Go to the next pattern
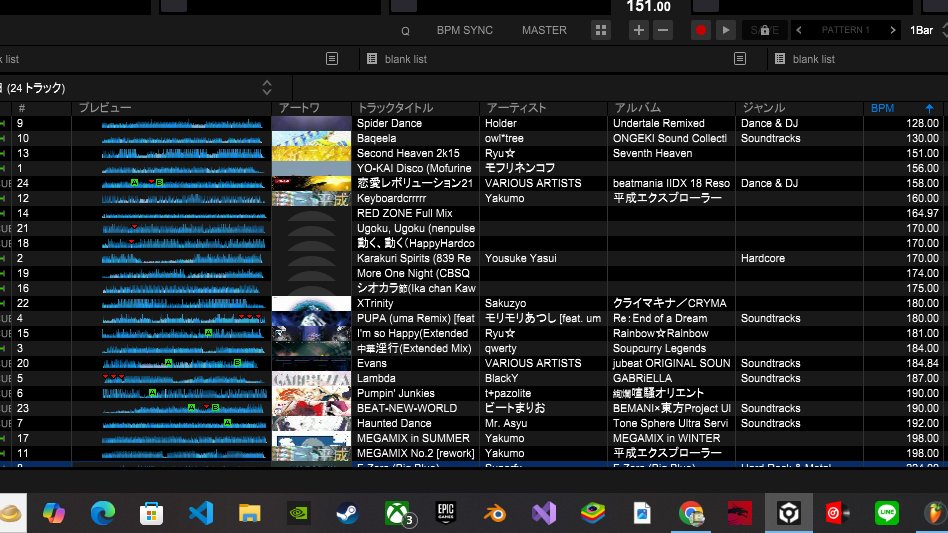The height and width of the screenshot is (533, 948). click(892, 30)
